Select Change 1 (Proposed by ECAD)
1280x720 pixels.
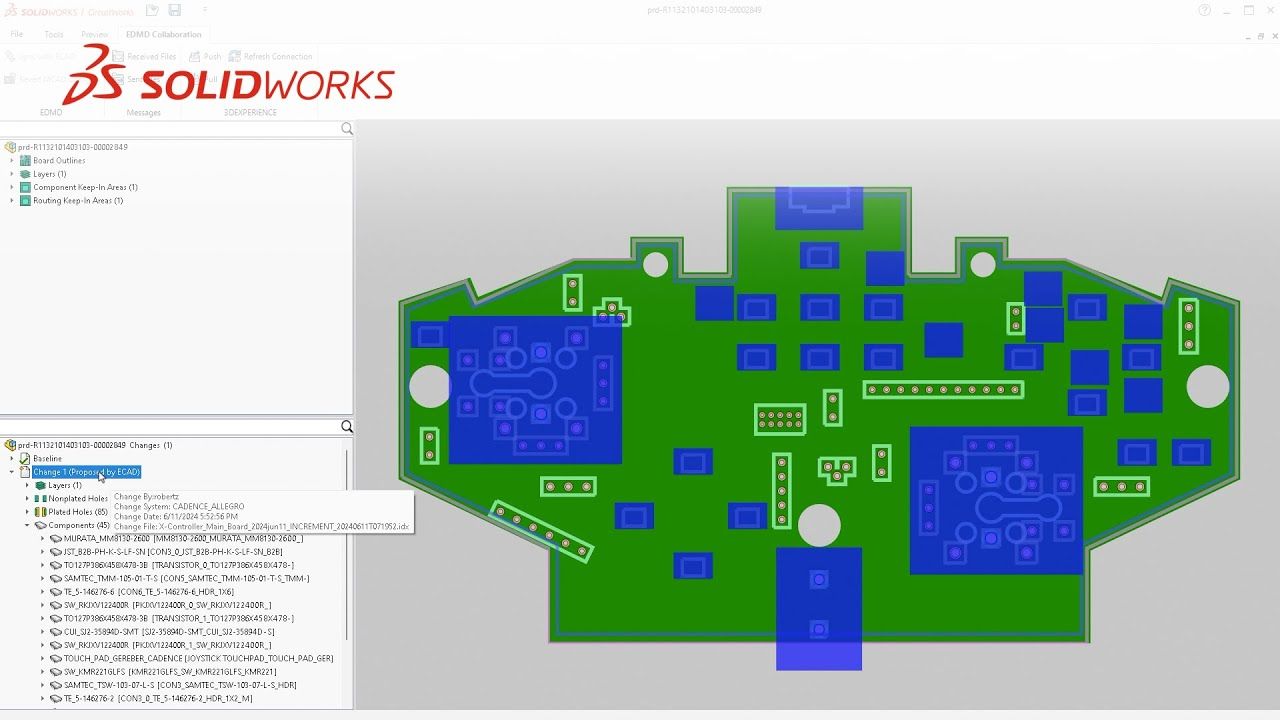point(87,472)
